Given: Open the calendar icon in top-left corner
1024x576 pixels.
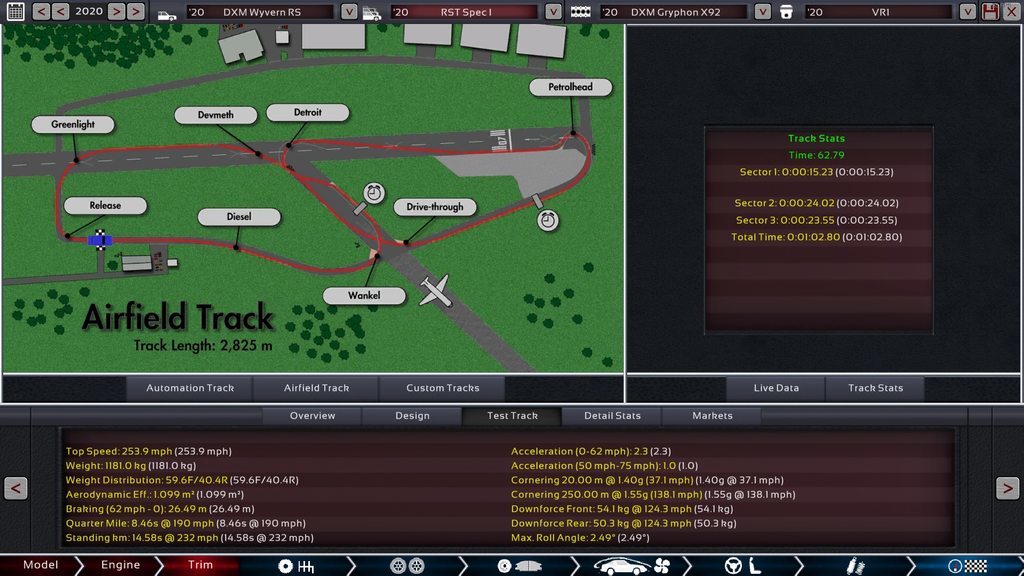Looking at the screenshot, I should (15, 12).
